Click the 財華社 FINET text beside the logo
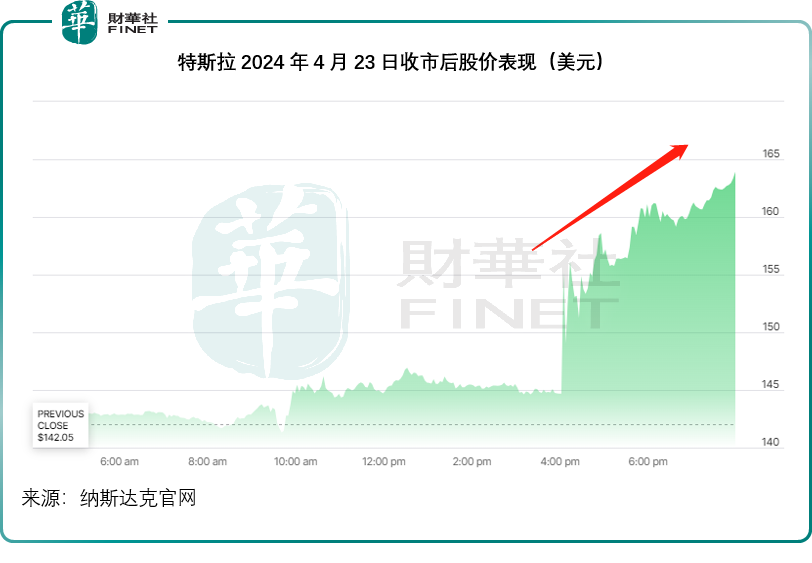812x563 pixels. [132, 23]
